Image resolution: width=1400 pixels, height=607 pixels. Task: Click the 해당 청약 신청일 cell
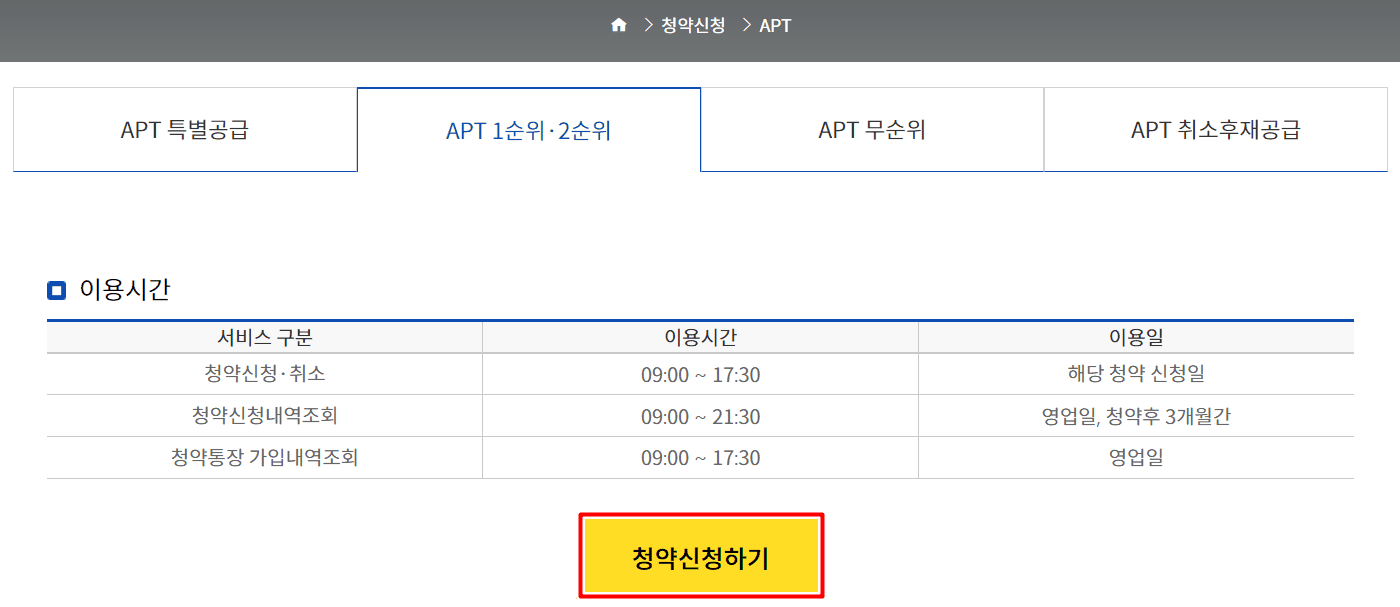[x=1136, y=375]
